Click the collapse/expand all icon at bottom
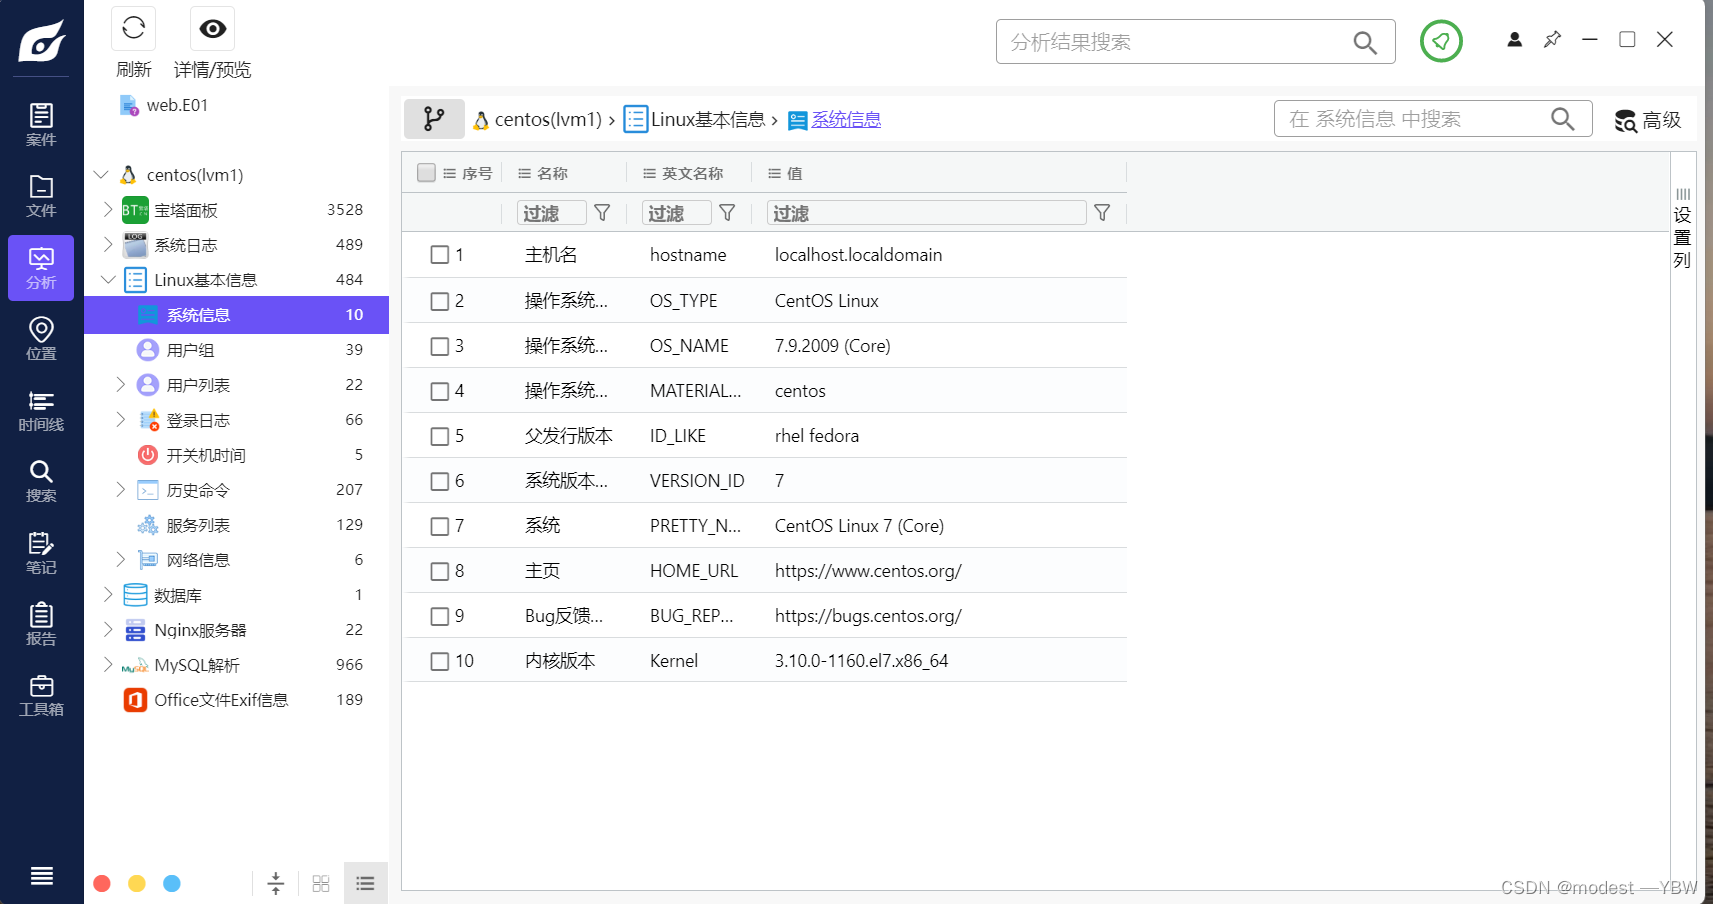Screen dimensions: 1713x904 point(276,883)
